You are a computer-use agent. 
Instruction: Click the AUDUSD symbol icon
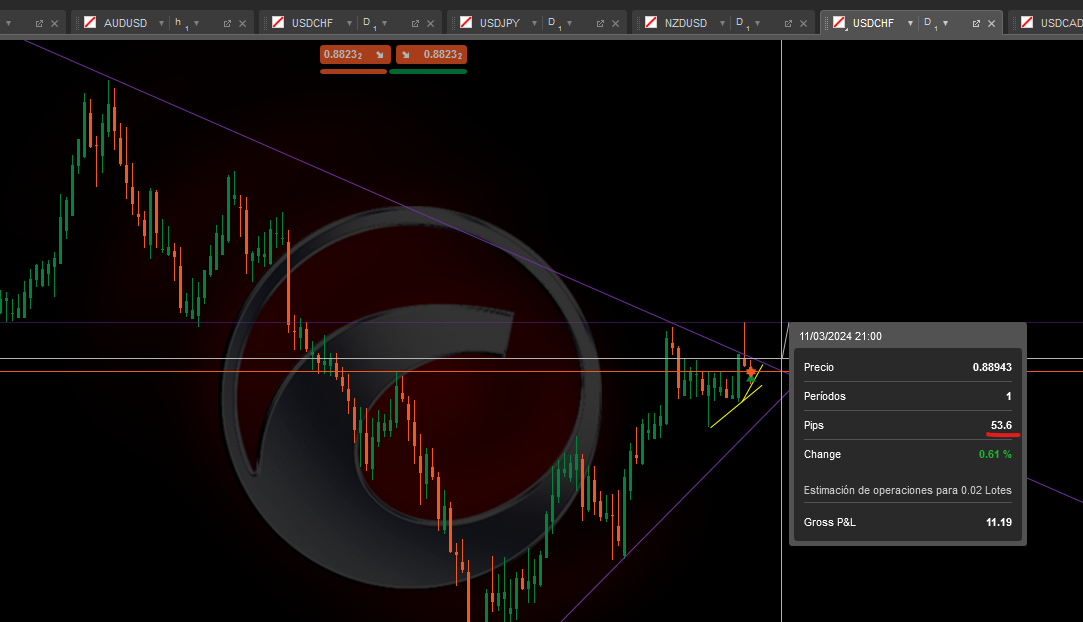[x=90, y=23]
